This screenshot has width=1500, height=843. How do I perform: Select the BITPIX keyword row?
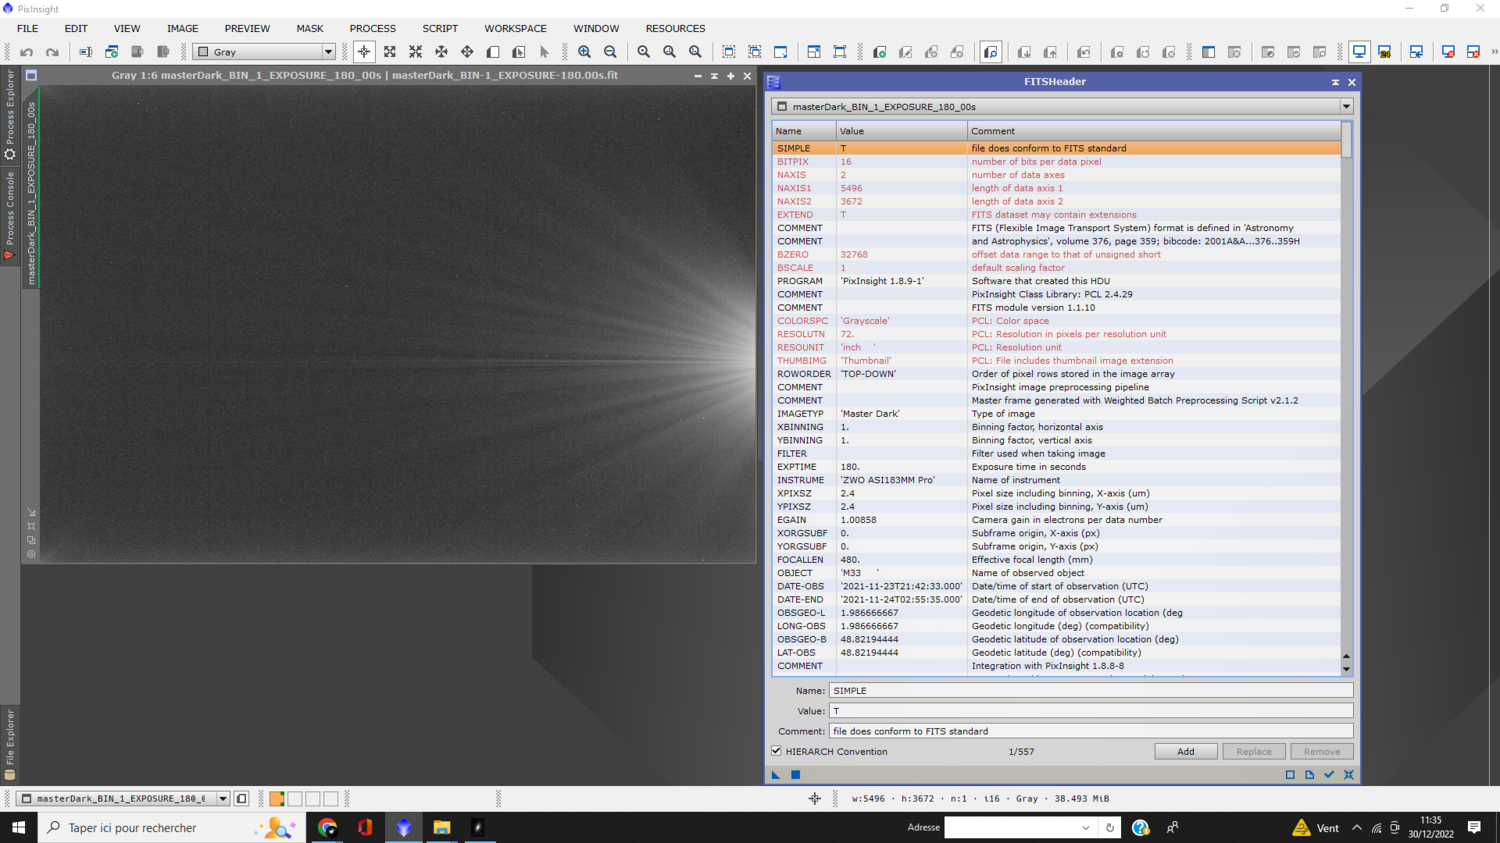[1056, 162]
